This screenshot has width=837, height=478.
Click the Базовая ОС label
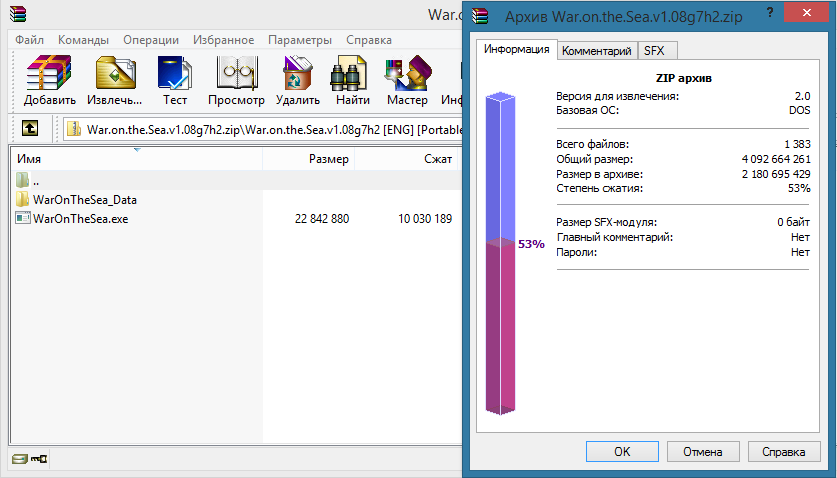pyautogui.click(x=587, y=111)
